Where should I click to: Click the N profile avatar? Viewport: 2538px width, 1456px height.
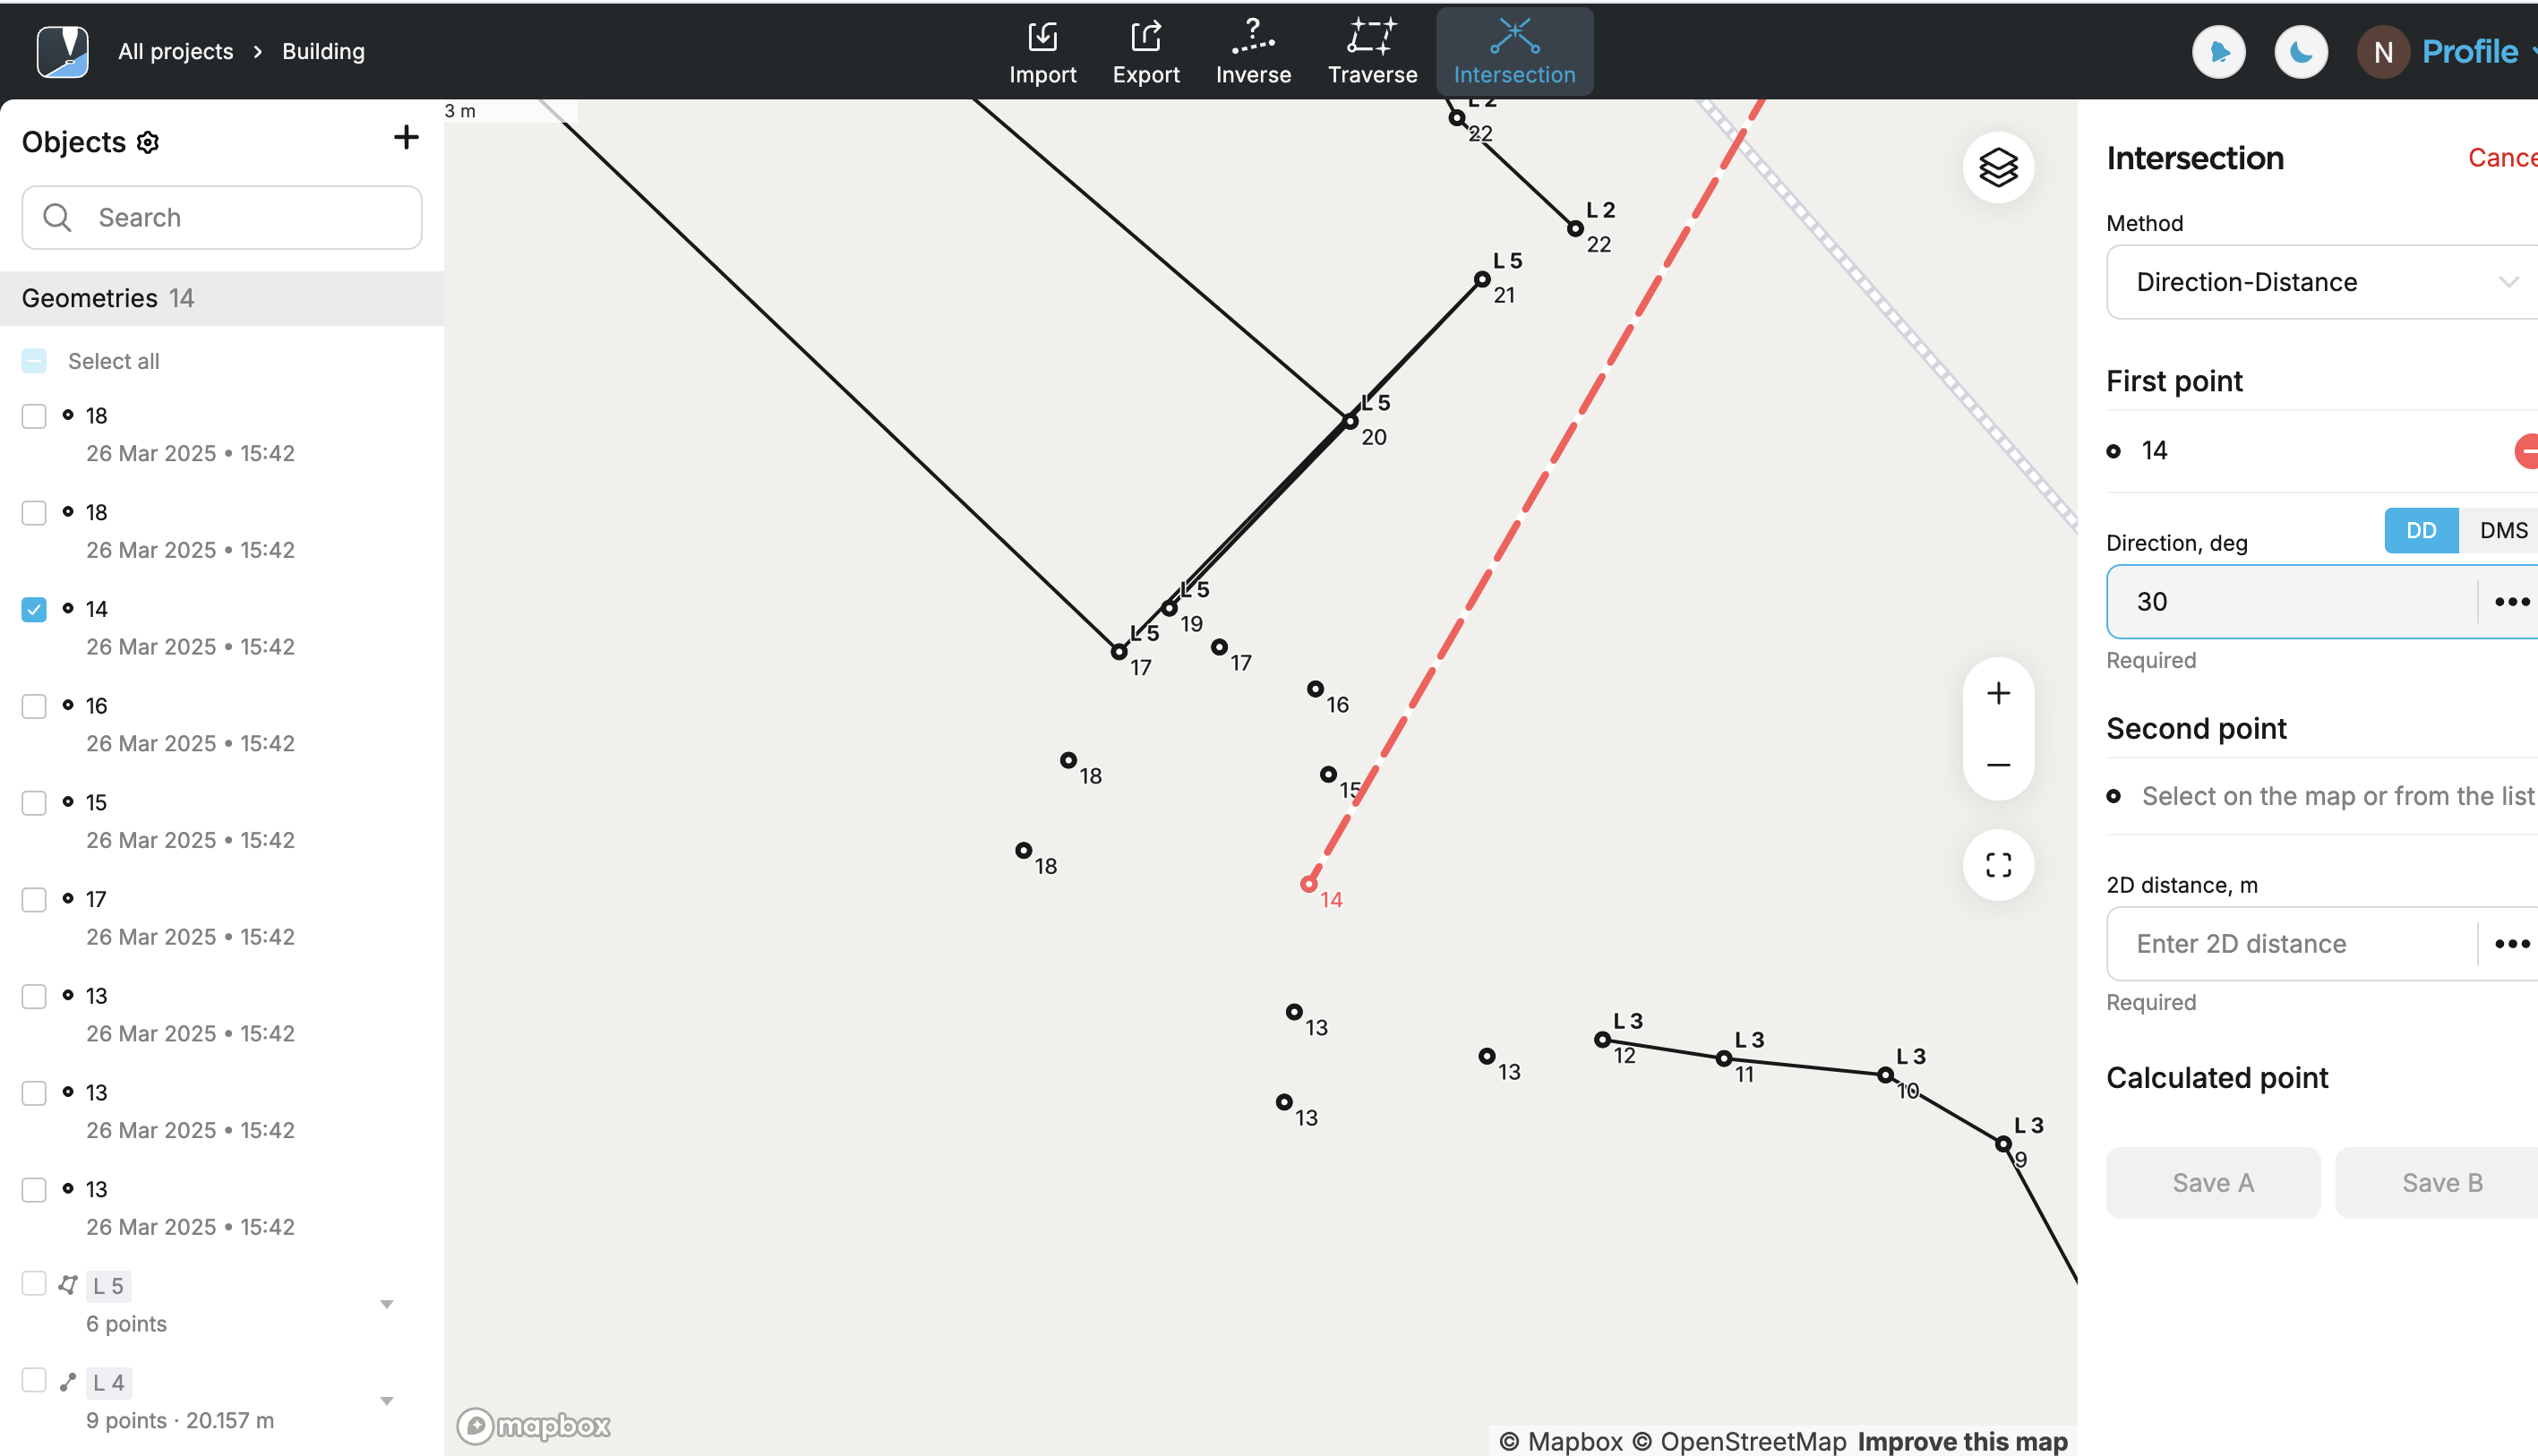coord(2383,52)
